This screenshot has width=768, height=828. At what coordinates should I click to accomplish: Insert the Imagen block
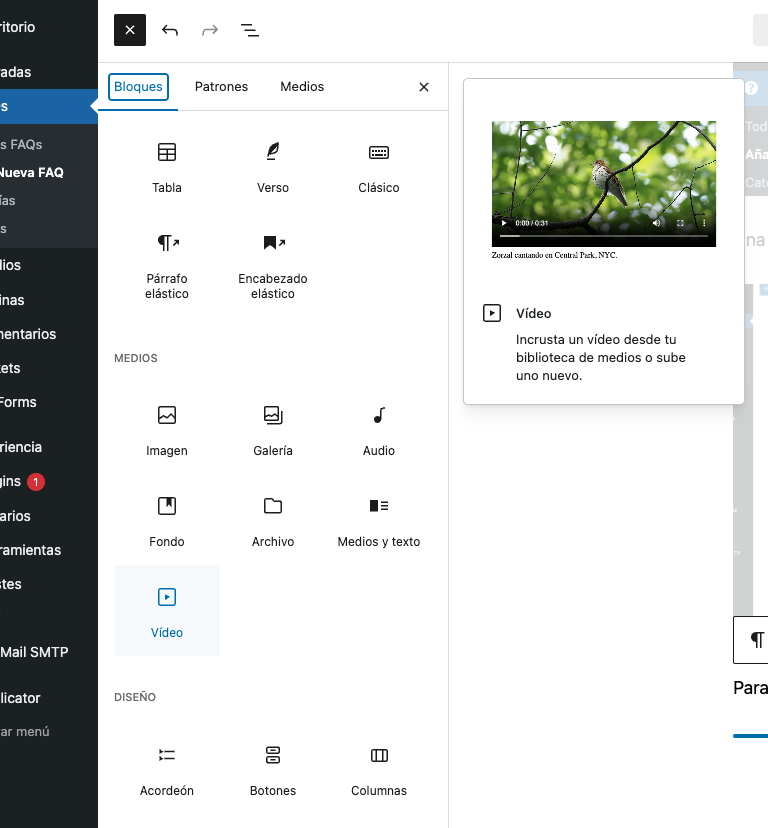coord(167,429)
